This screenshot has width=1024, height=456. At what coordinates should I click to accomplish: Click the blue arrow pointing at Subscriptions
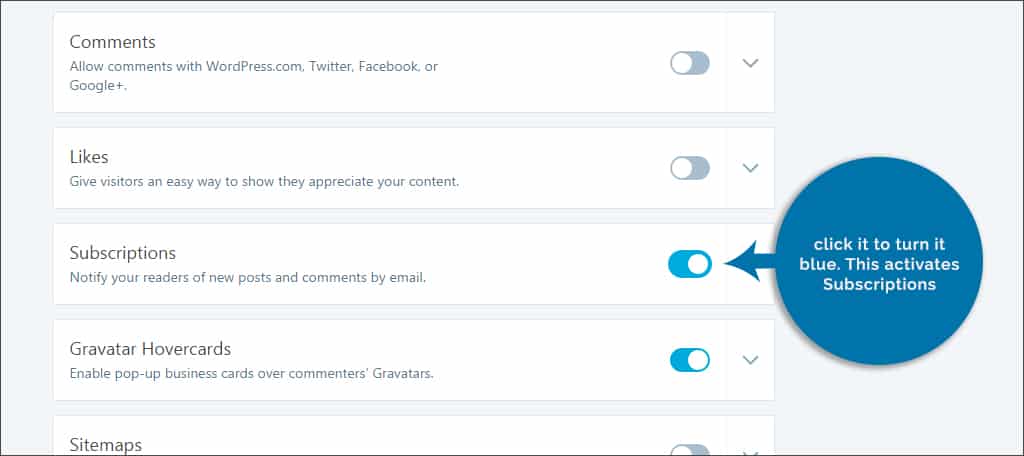(x=751, y=261)
